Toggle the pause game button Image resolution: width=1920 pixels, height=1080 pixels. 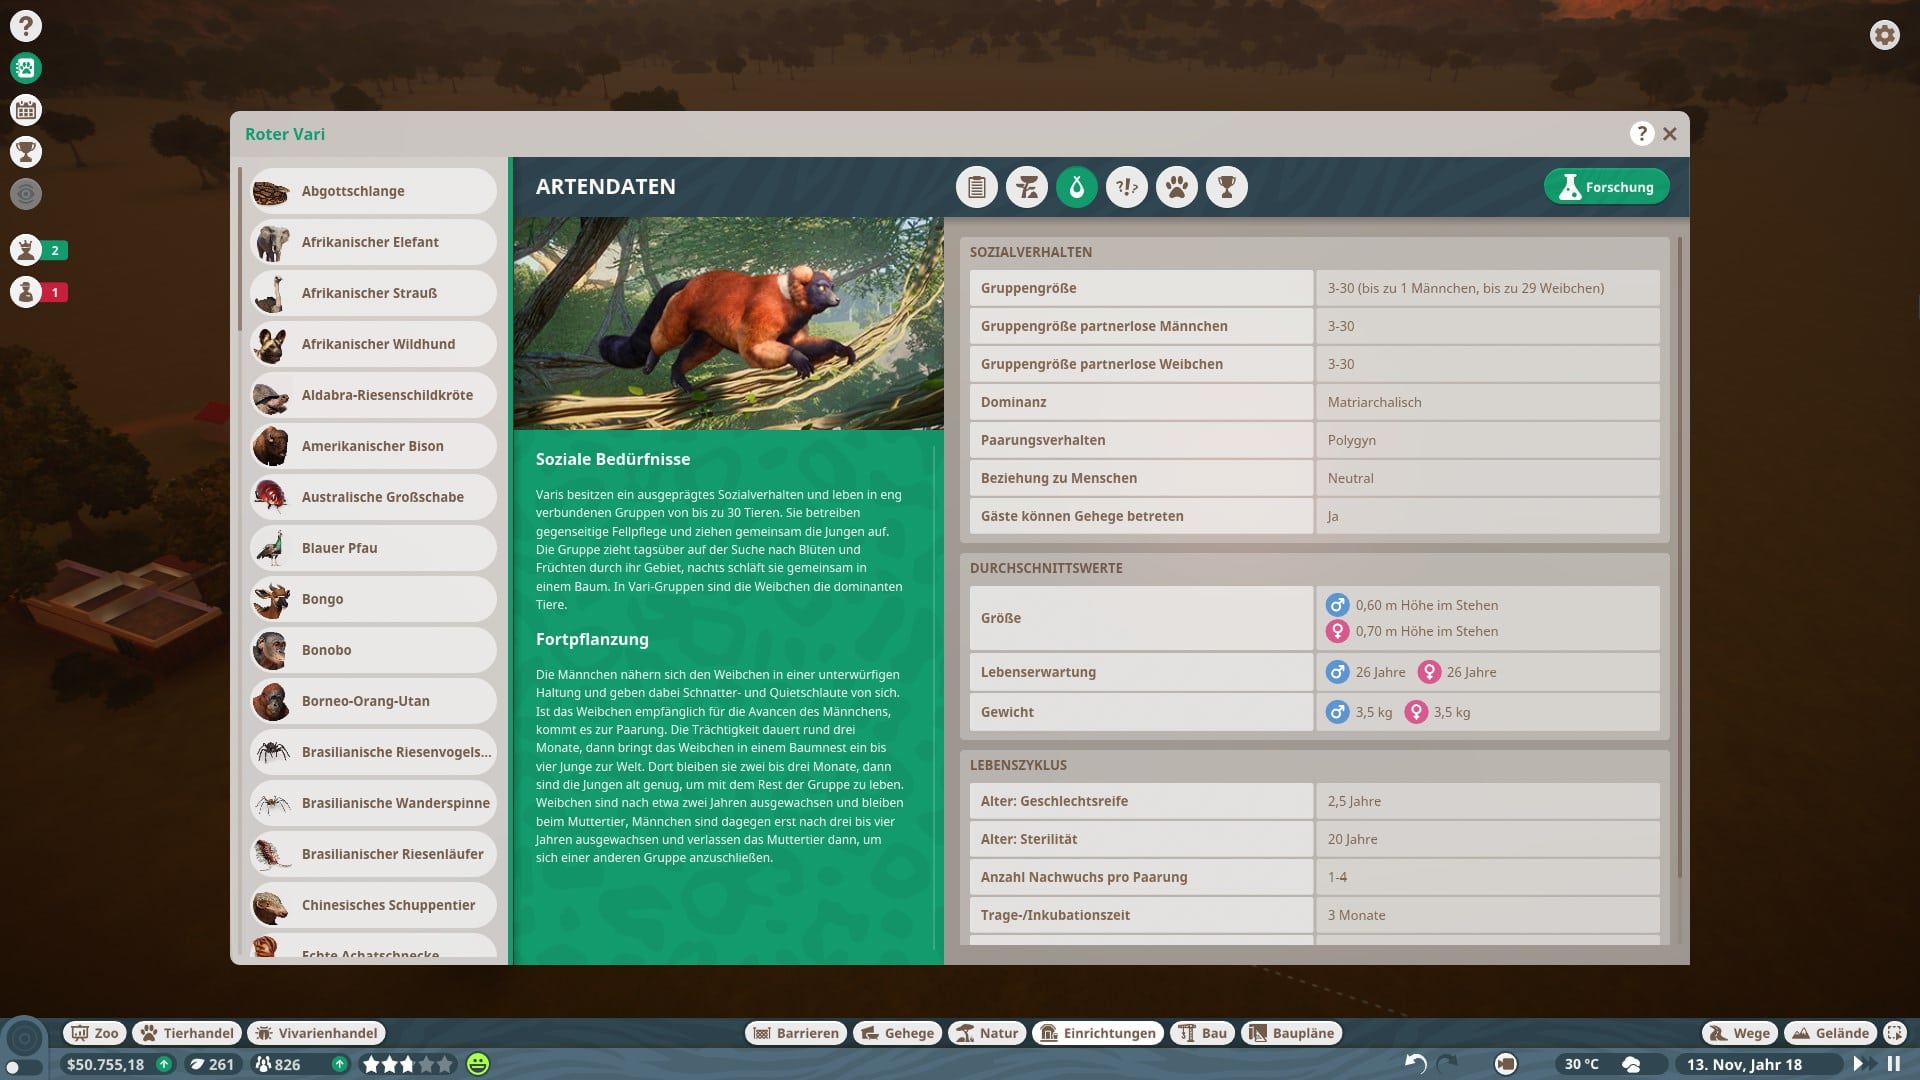pyautogui.click(x=1893, y=1064)
